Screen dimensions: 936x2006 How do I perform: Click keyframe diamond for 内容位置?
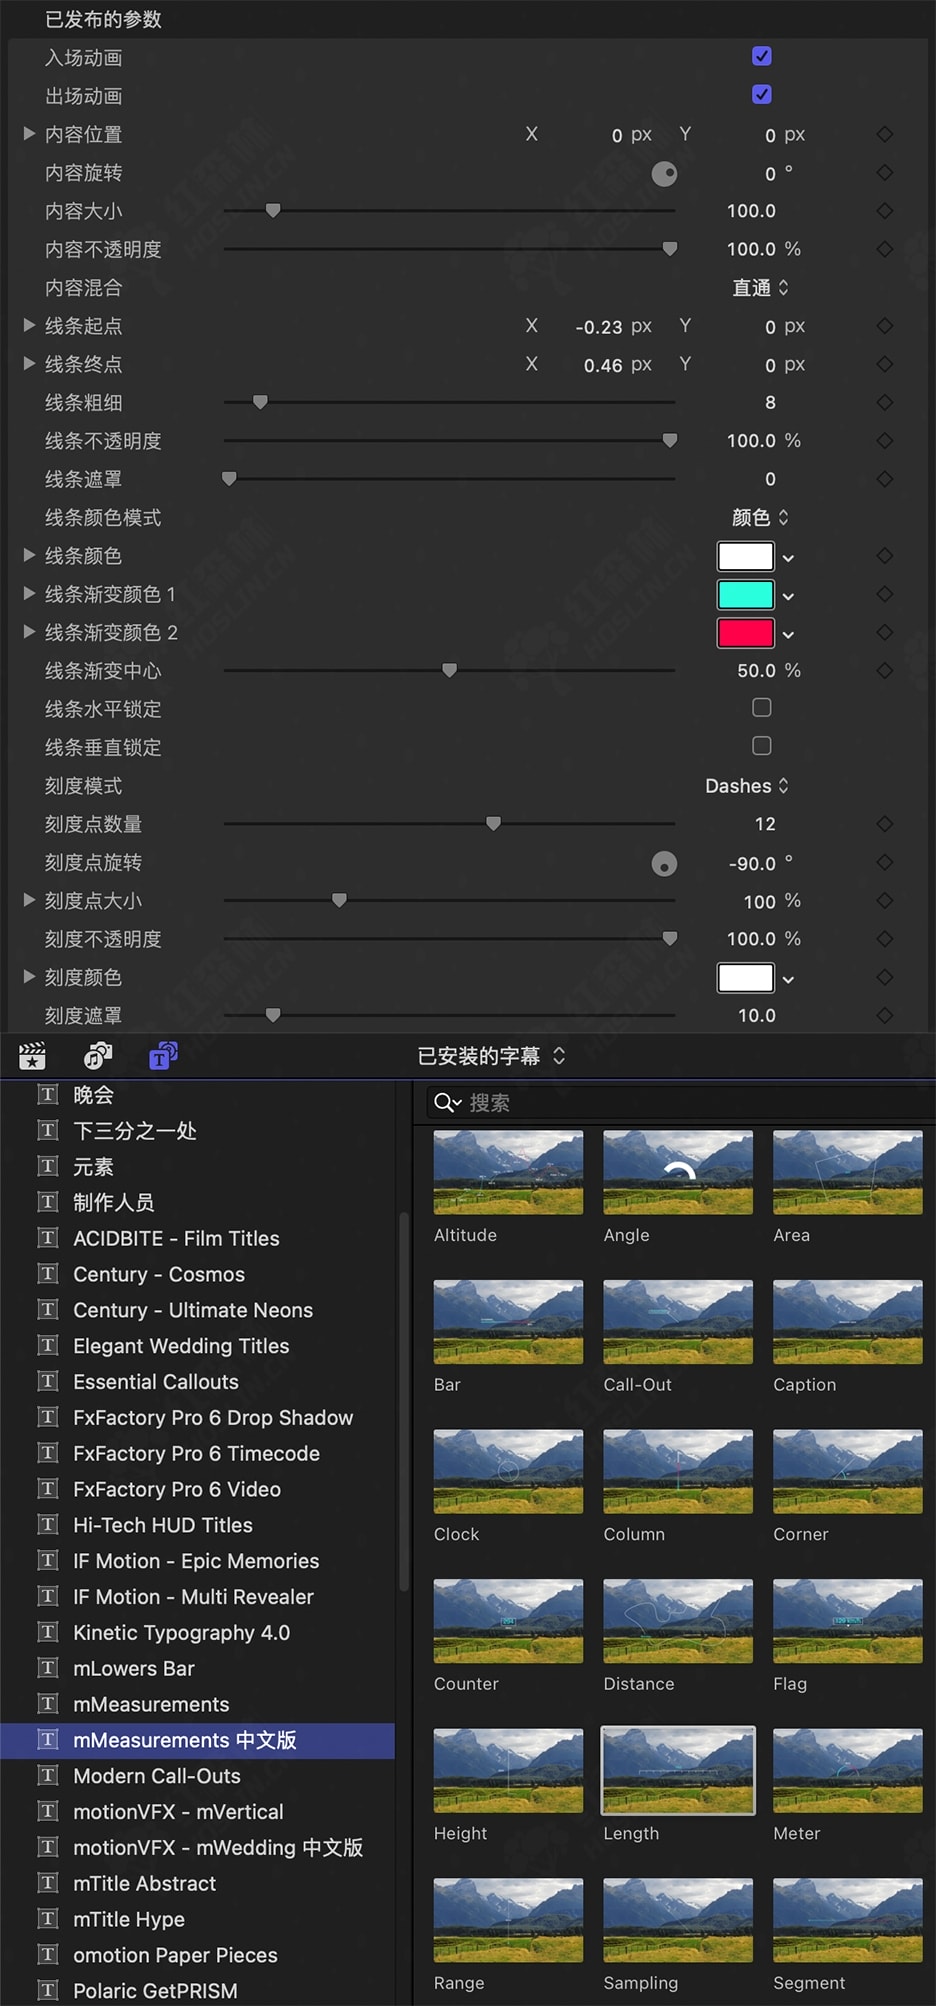click(884, 135)
